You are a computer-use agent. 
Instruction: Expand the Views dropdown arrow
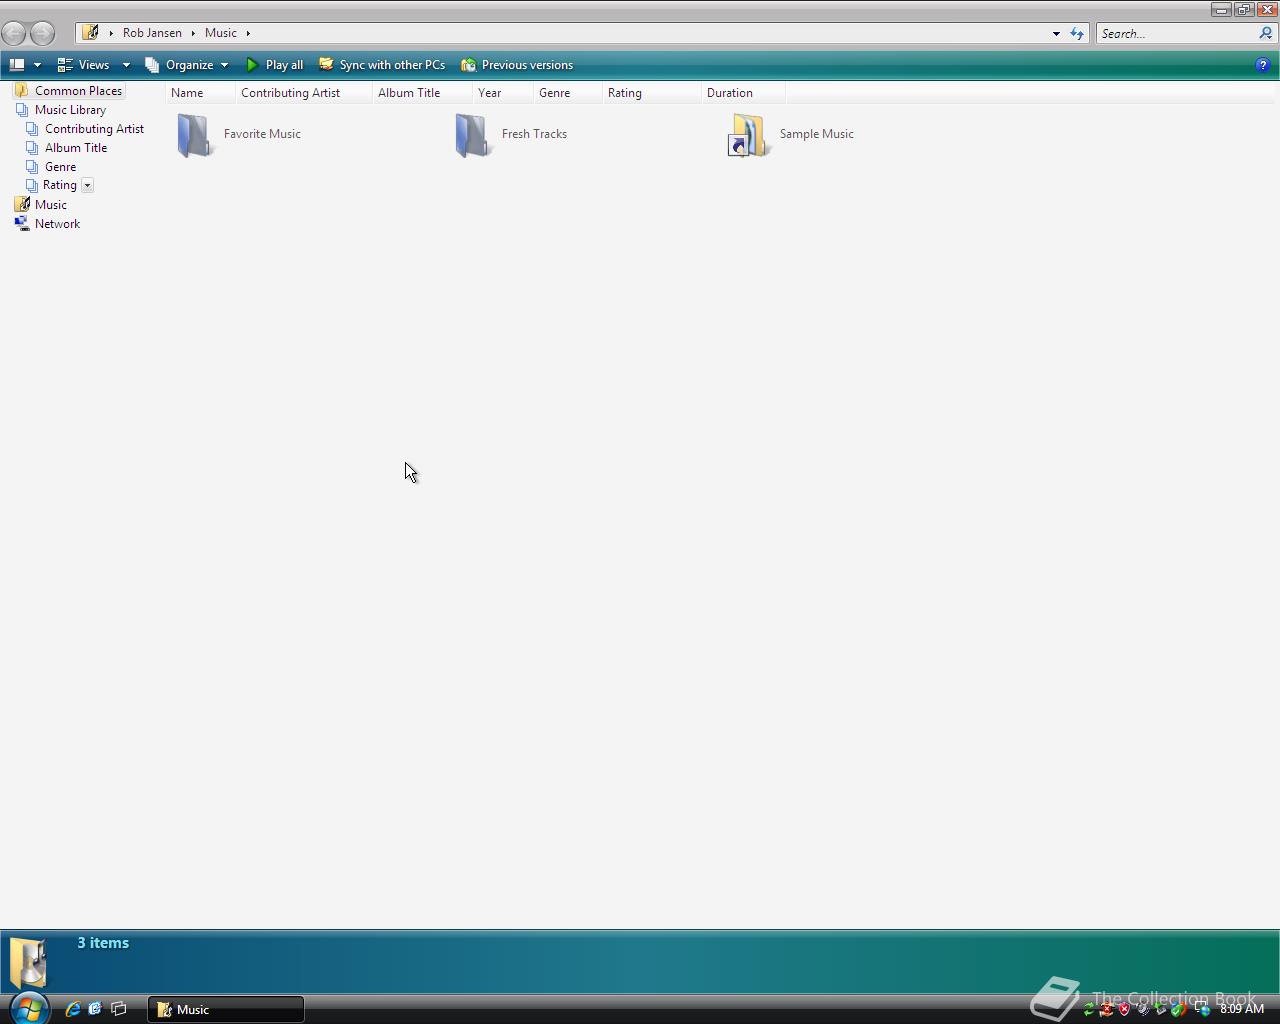click(x=126, y=65)
